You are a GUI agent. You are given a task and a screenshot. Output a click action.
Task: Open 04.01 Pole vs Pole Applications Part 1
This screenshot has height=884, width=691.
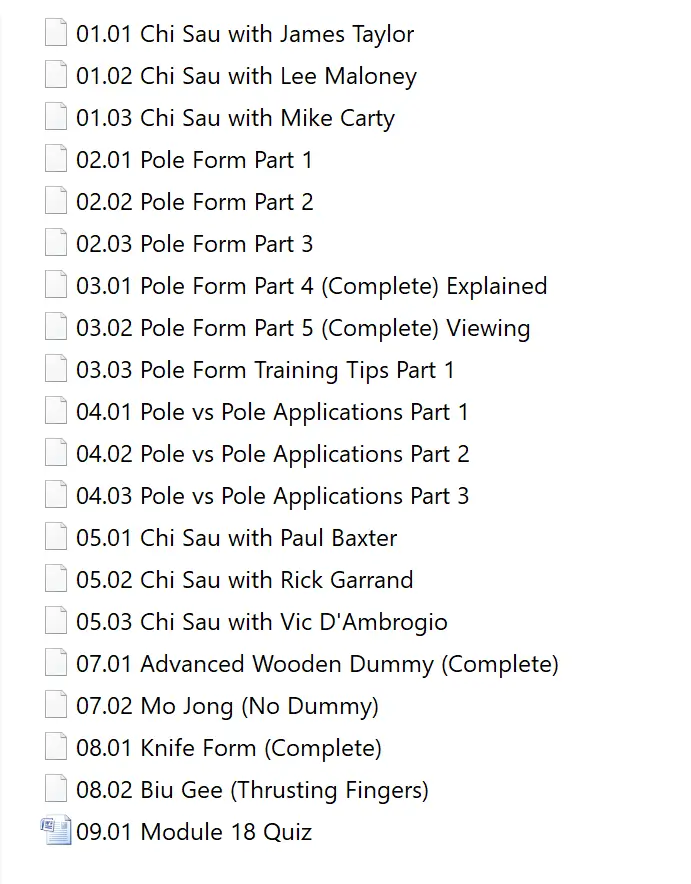pyautogui.click(x=272, y=412)
